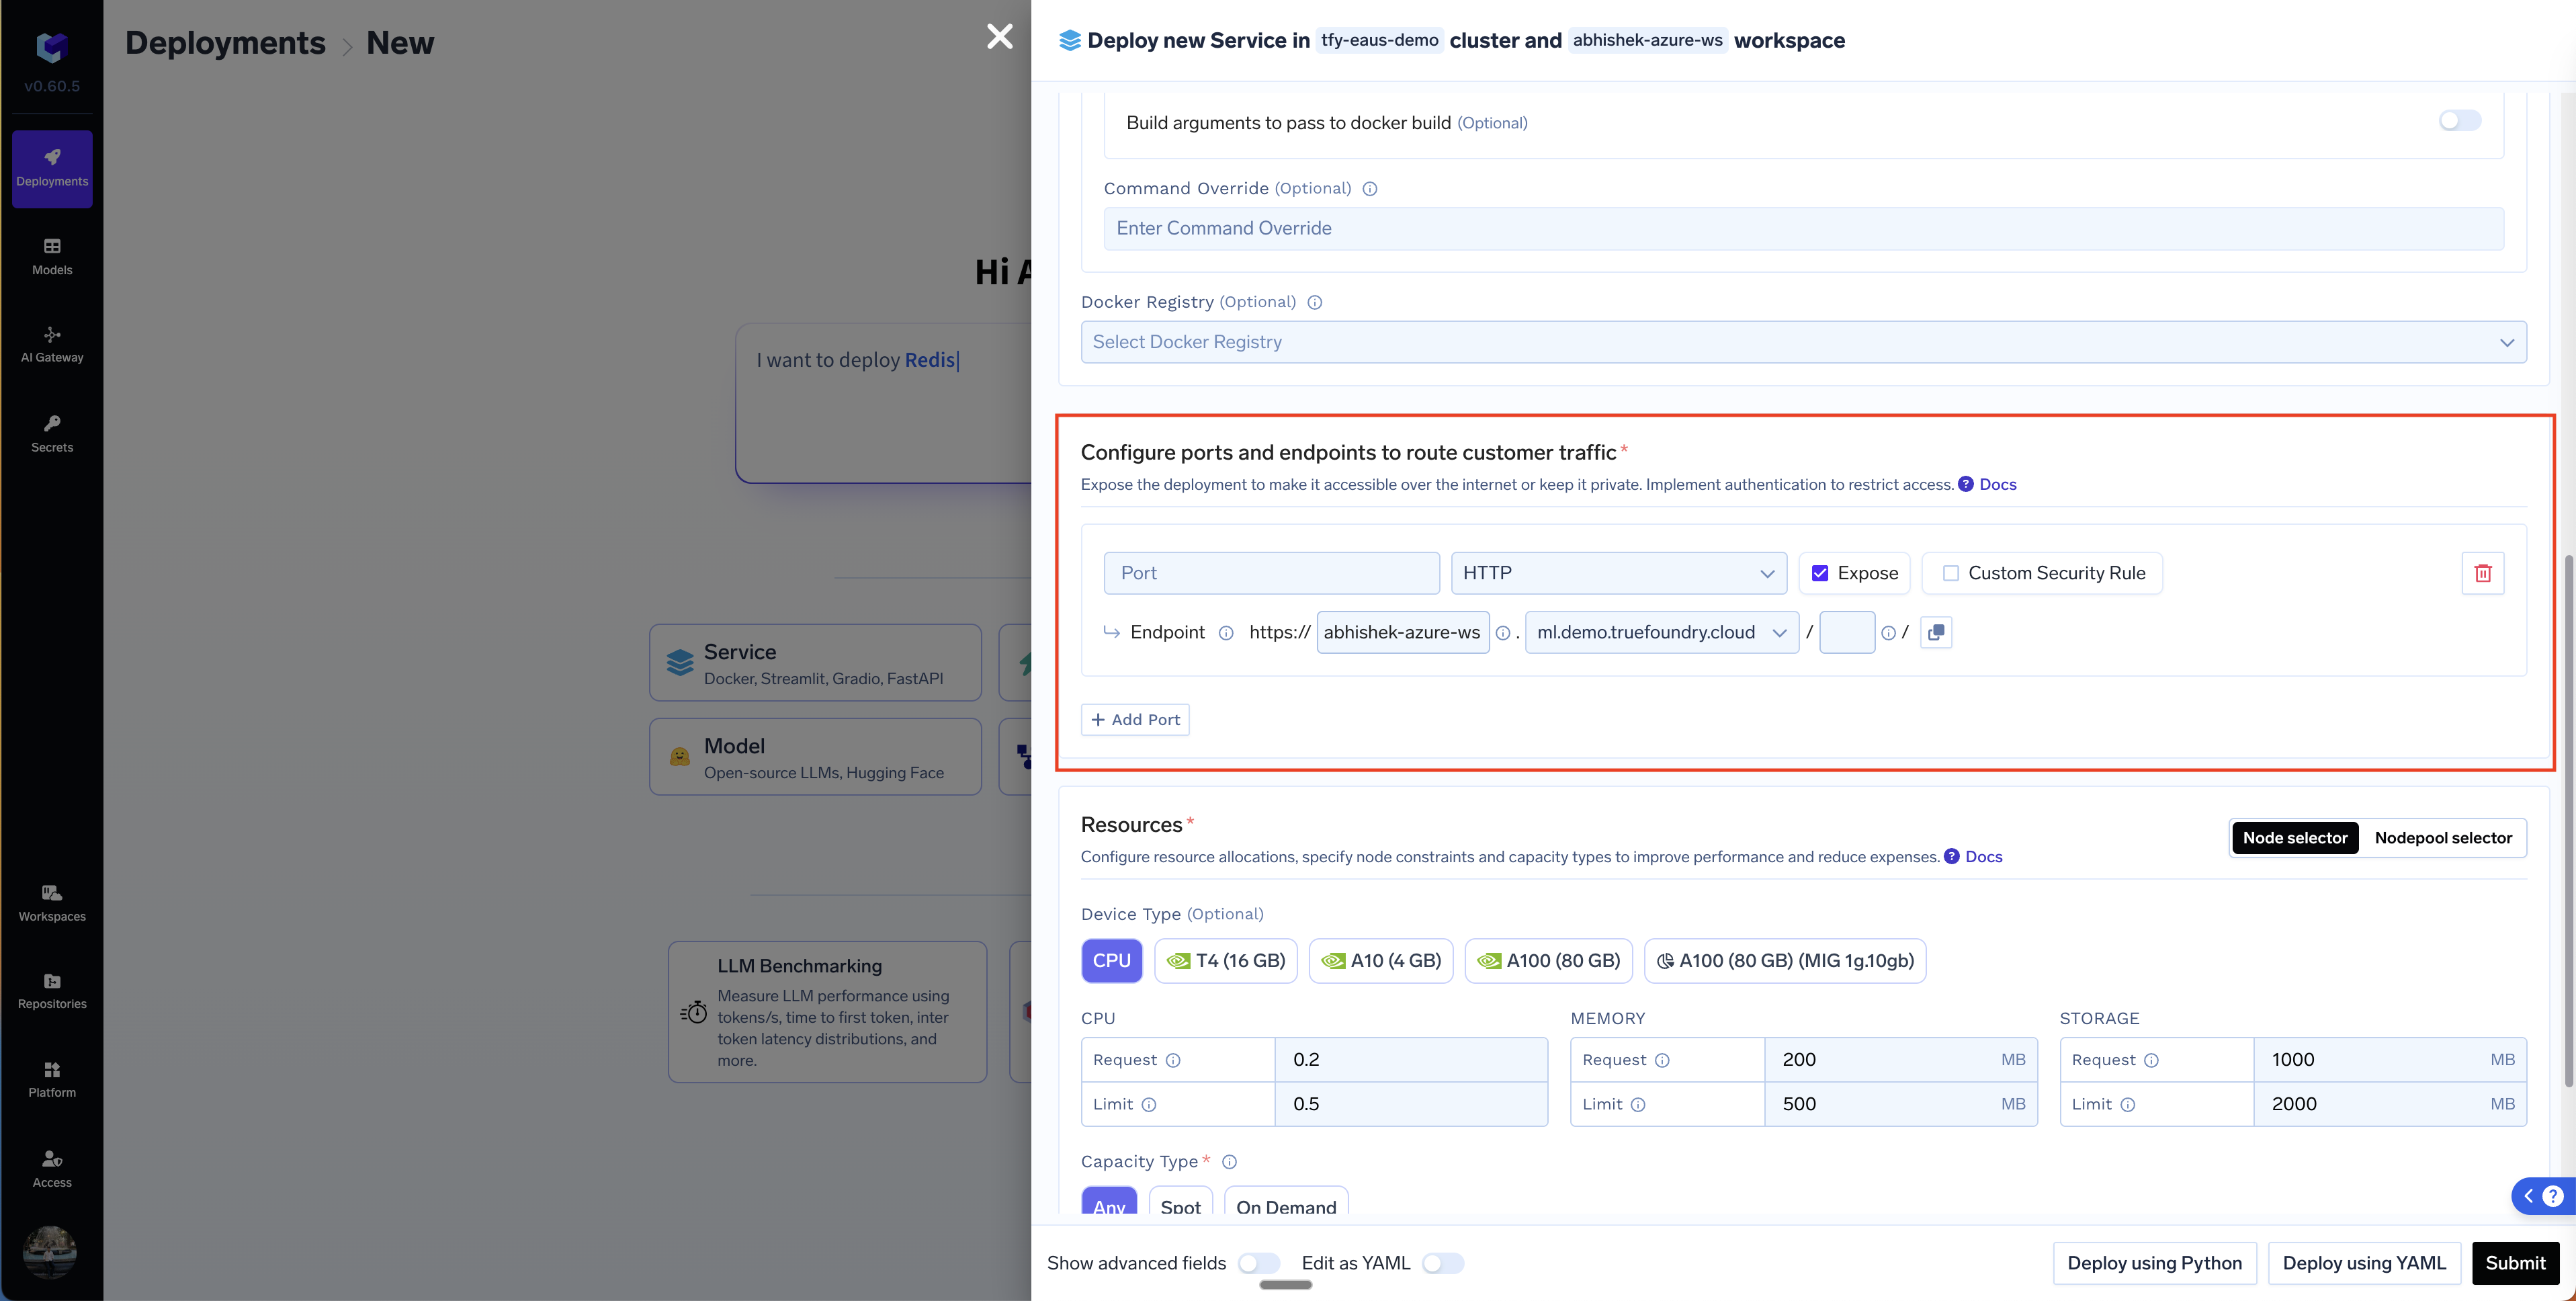Click the Enter Command Override field
Image resolution: width=2576 pixels, height=1301 pixels.
click(x=1803, y=229)
